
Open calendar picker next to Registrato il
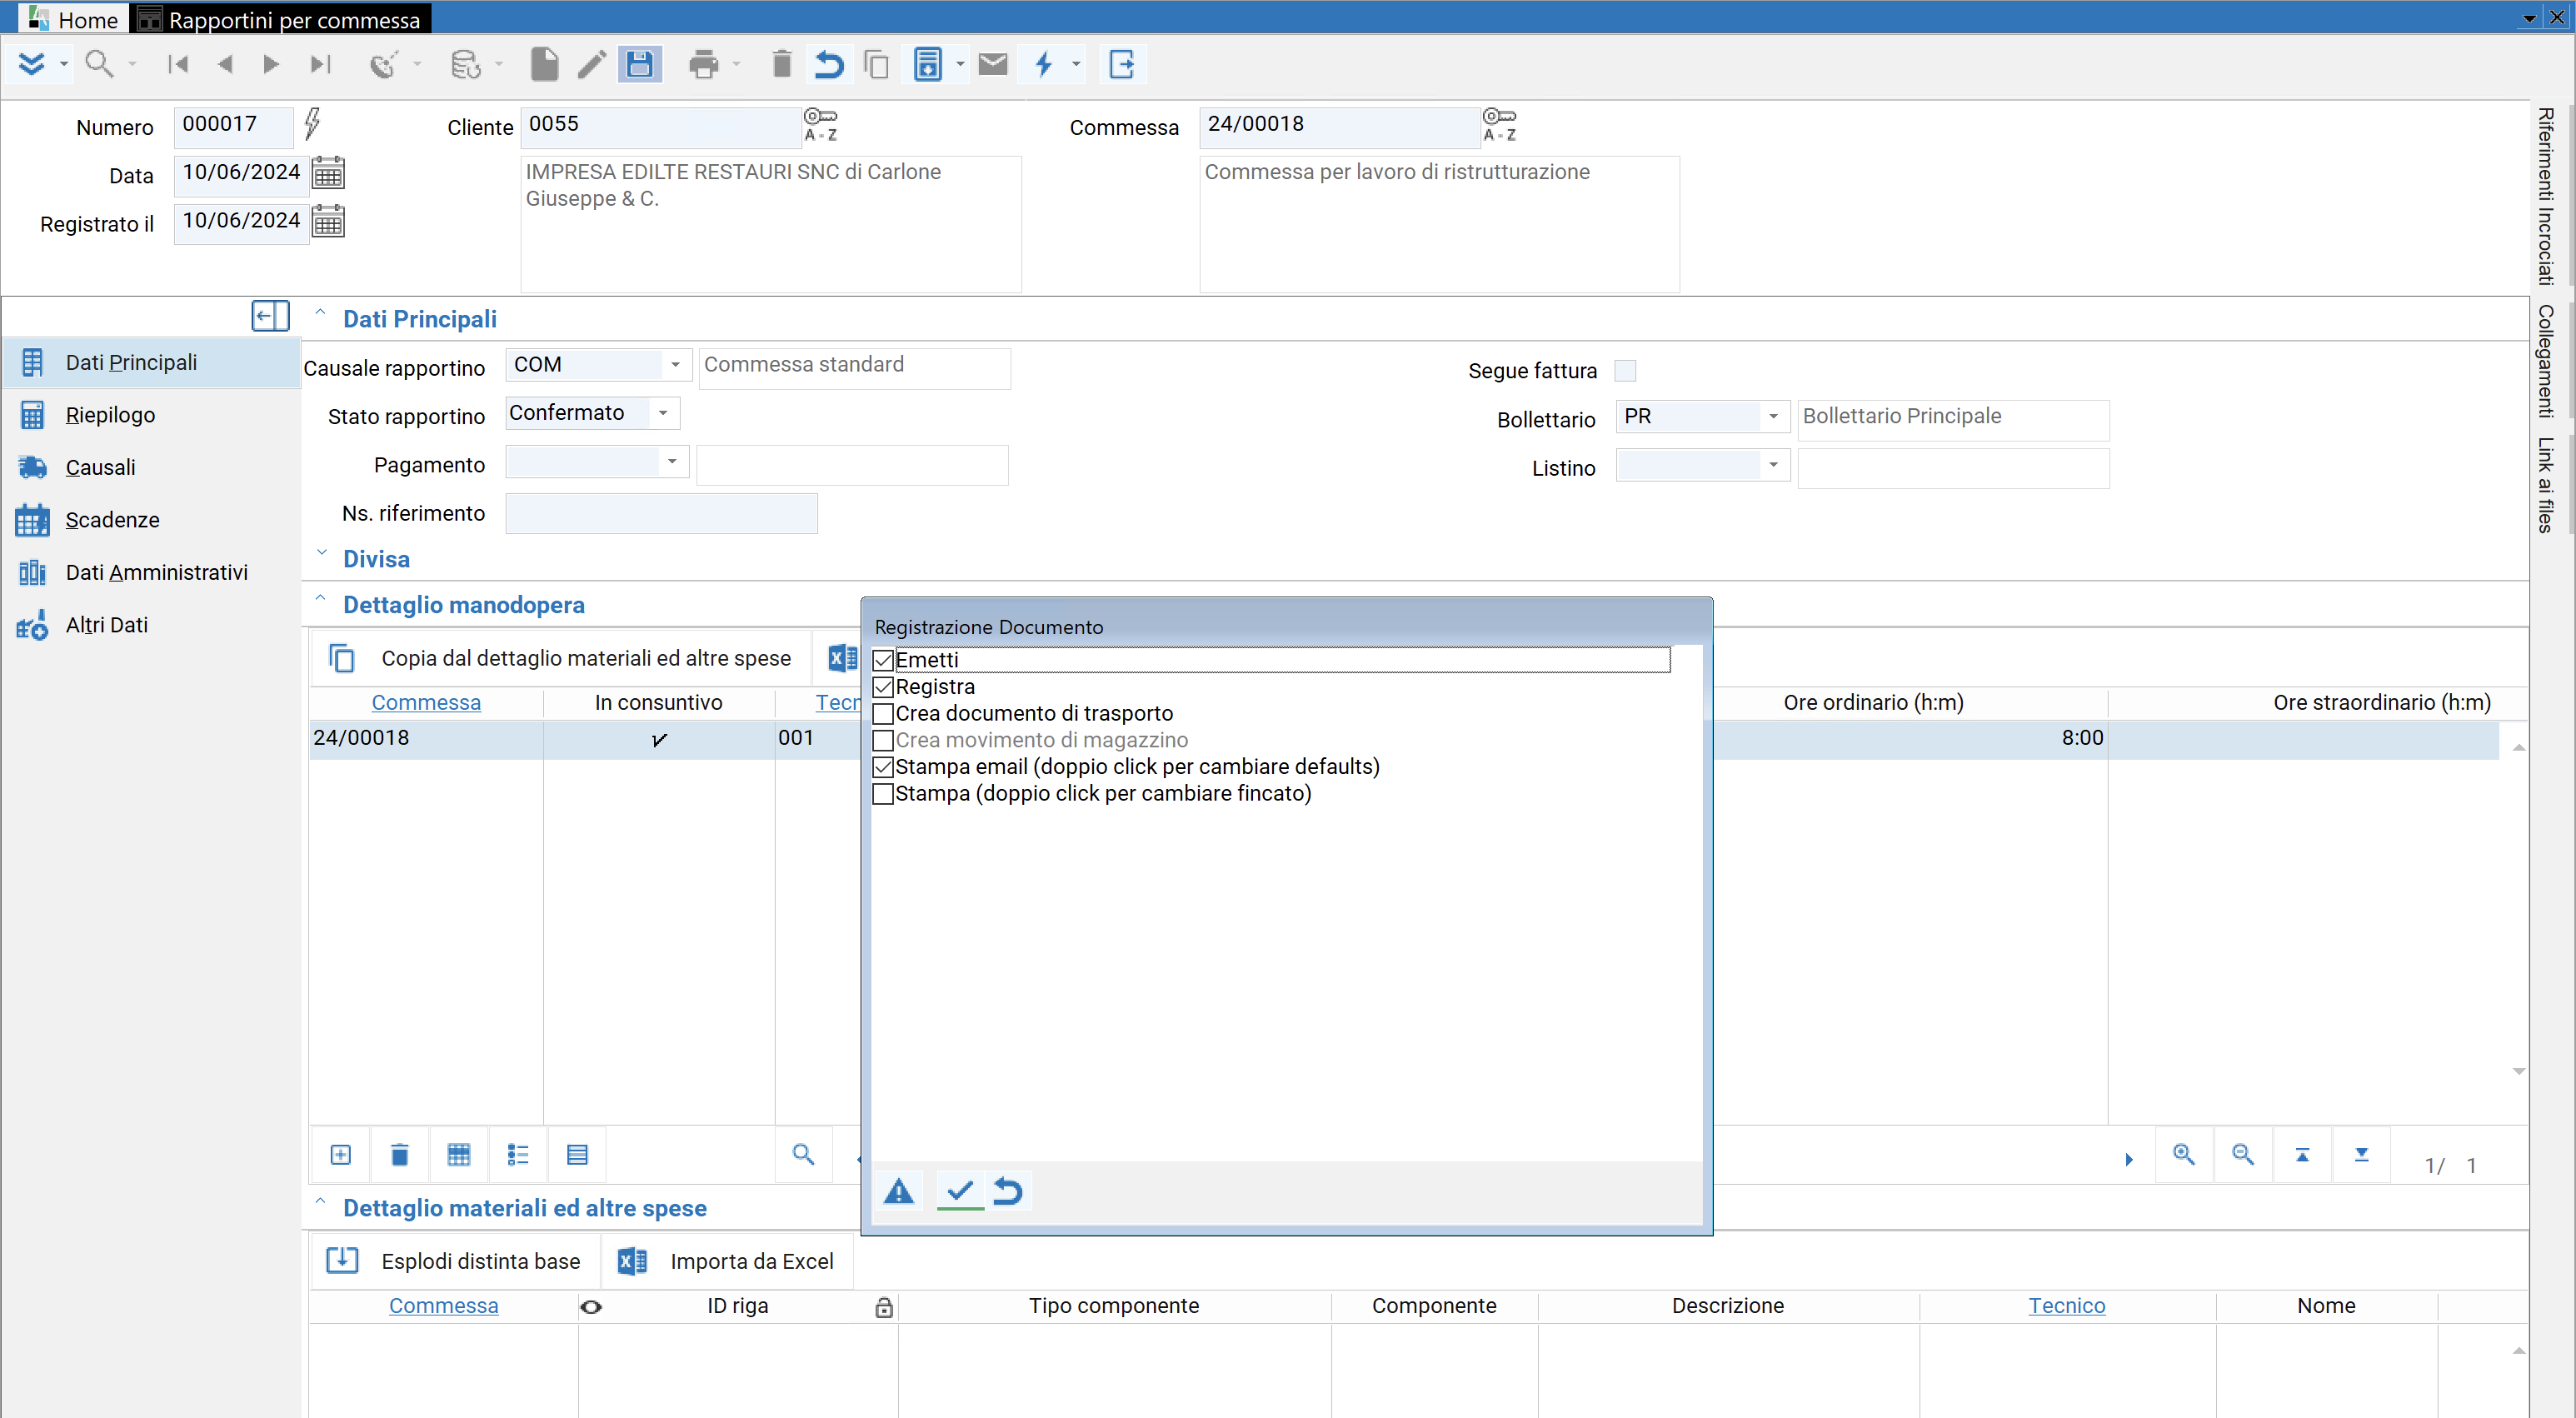click(x=328, y=221)
